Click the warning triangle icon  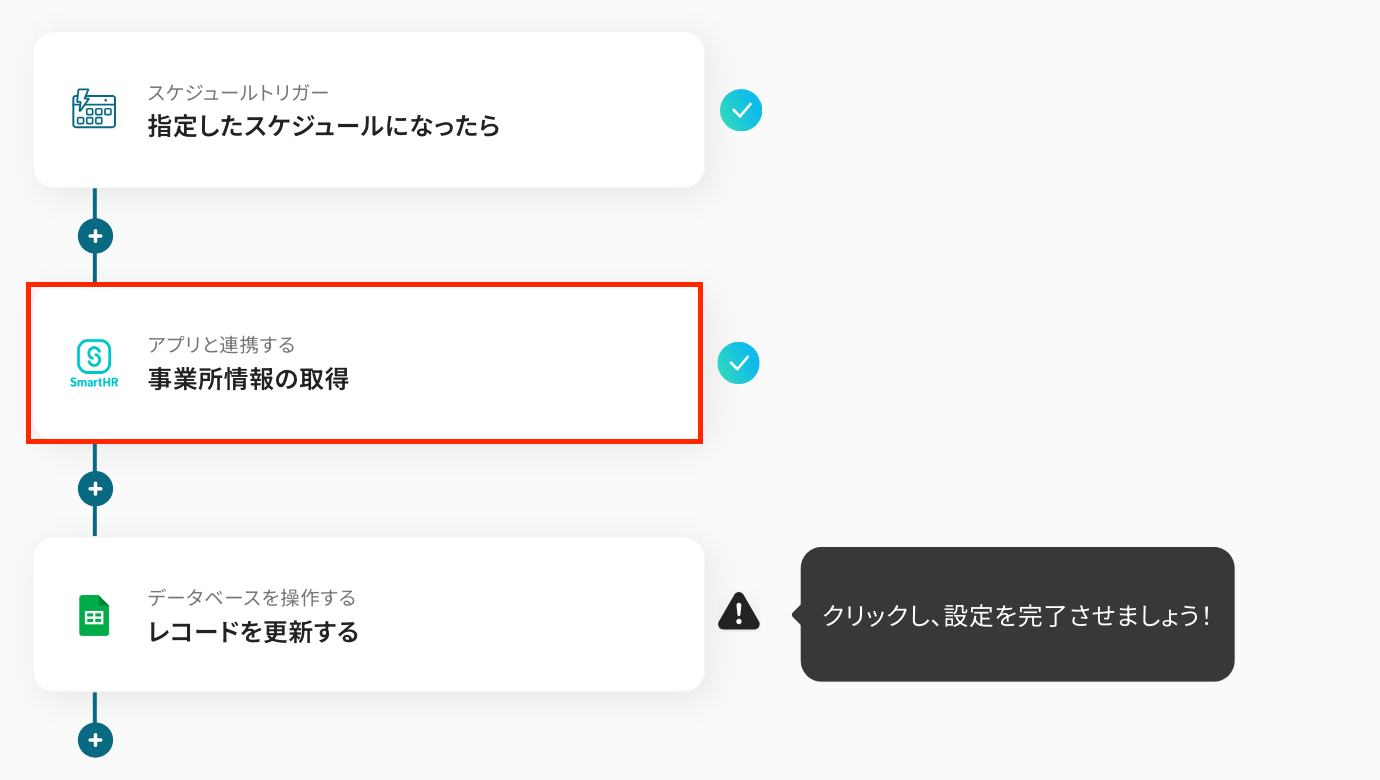click(x=739, y=611)
